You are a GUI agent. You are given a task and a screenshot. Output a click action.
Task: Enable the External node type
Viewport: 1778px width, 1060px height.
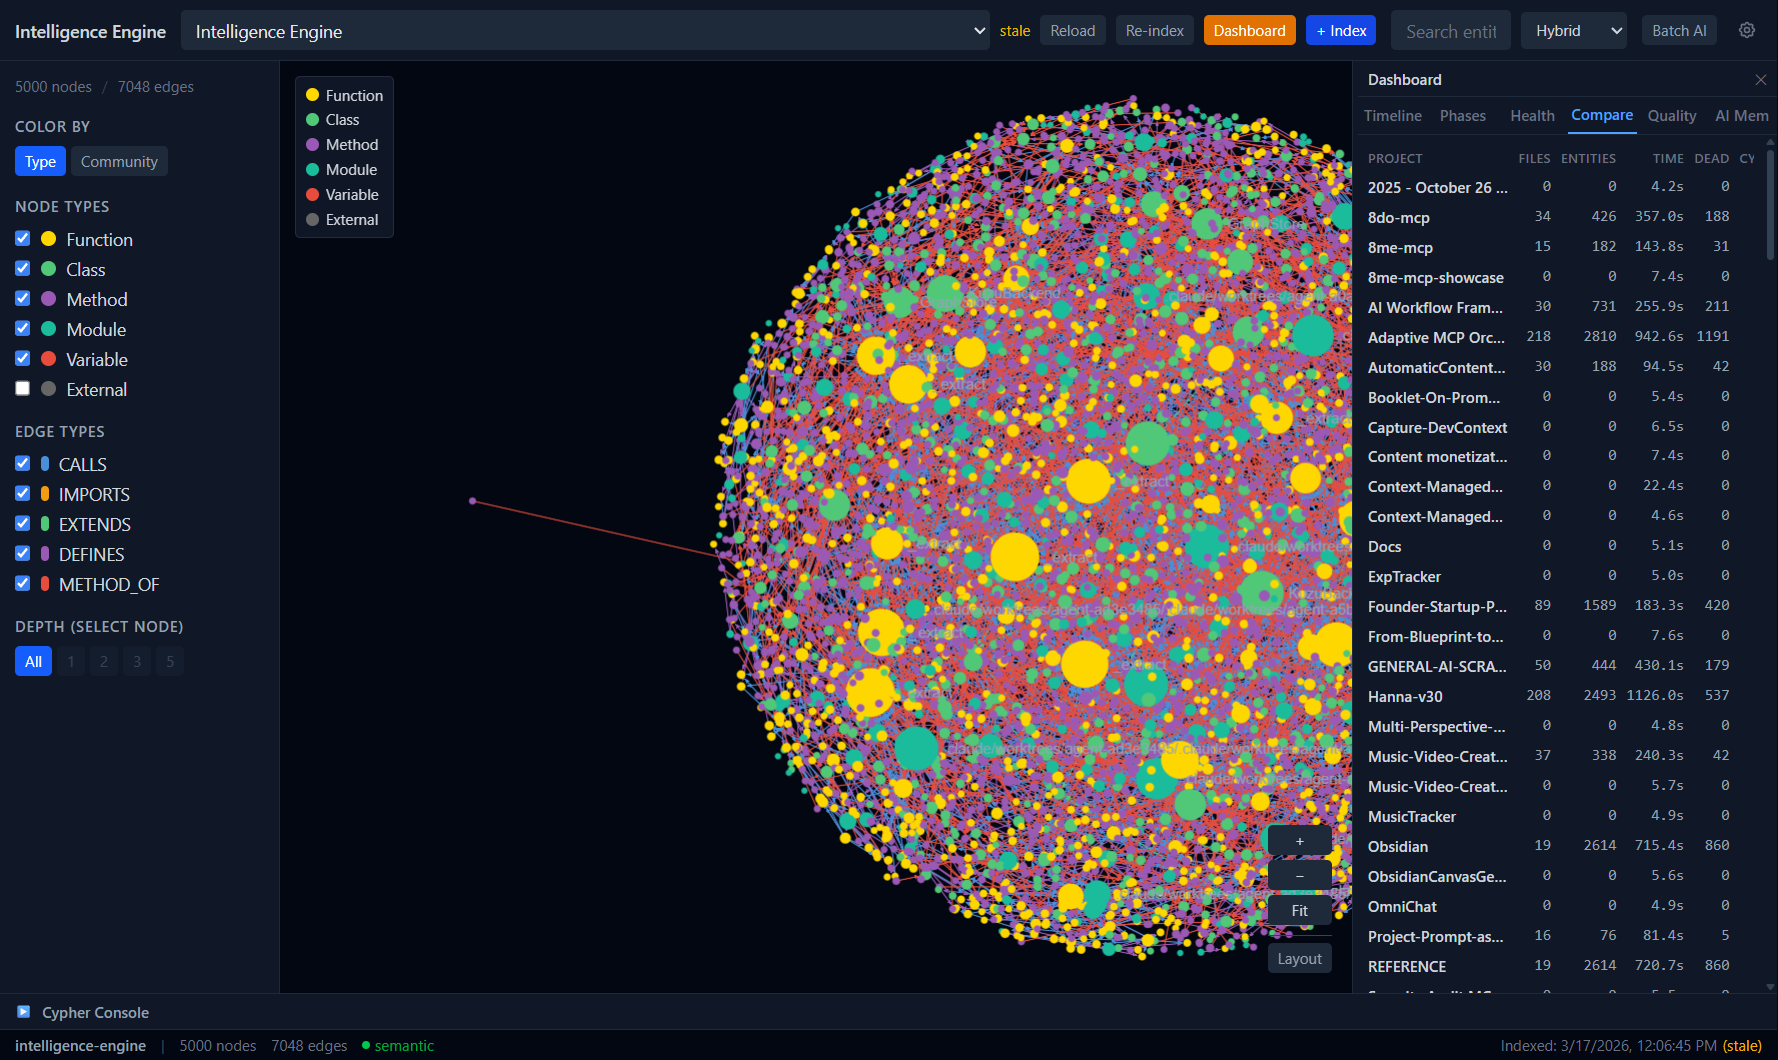(x=23, y=389)
